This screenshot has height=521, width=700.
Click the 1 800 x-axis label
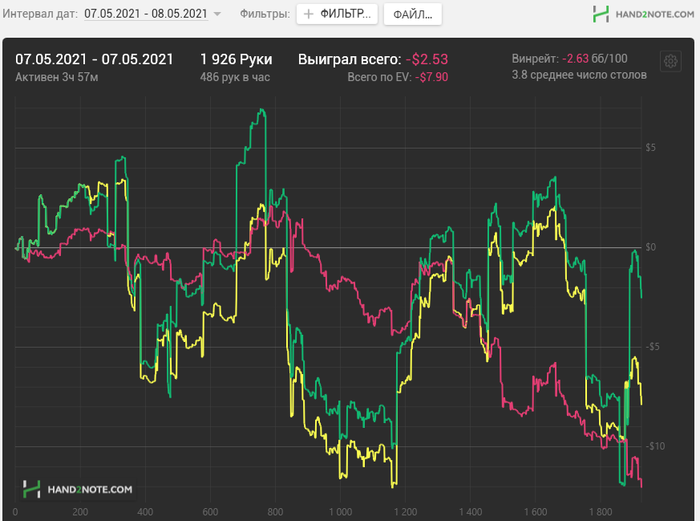click(x=600, y=512)
